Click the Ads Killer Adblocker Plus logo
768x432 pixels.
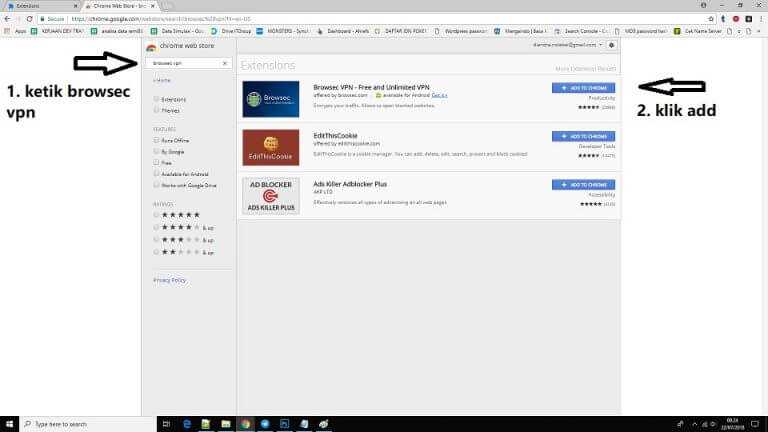pyautogui.click(x=271, y=196)
